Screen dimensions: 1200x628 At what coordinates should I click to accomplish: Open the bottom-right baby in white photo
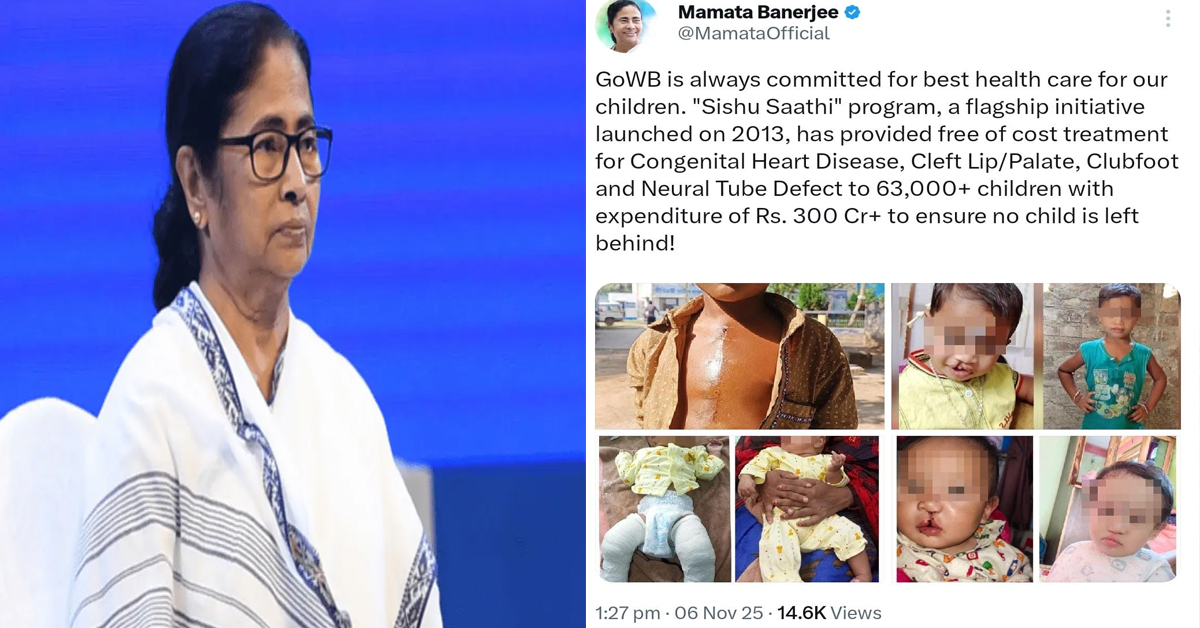1107,509
